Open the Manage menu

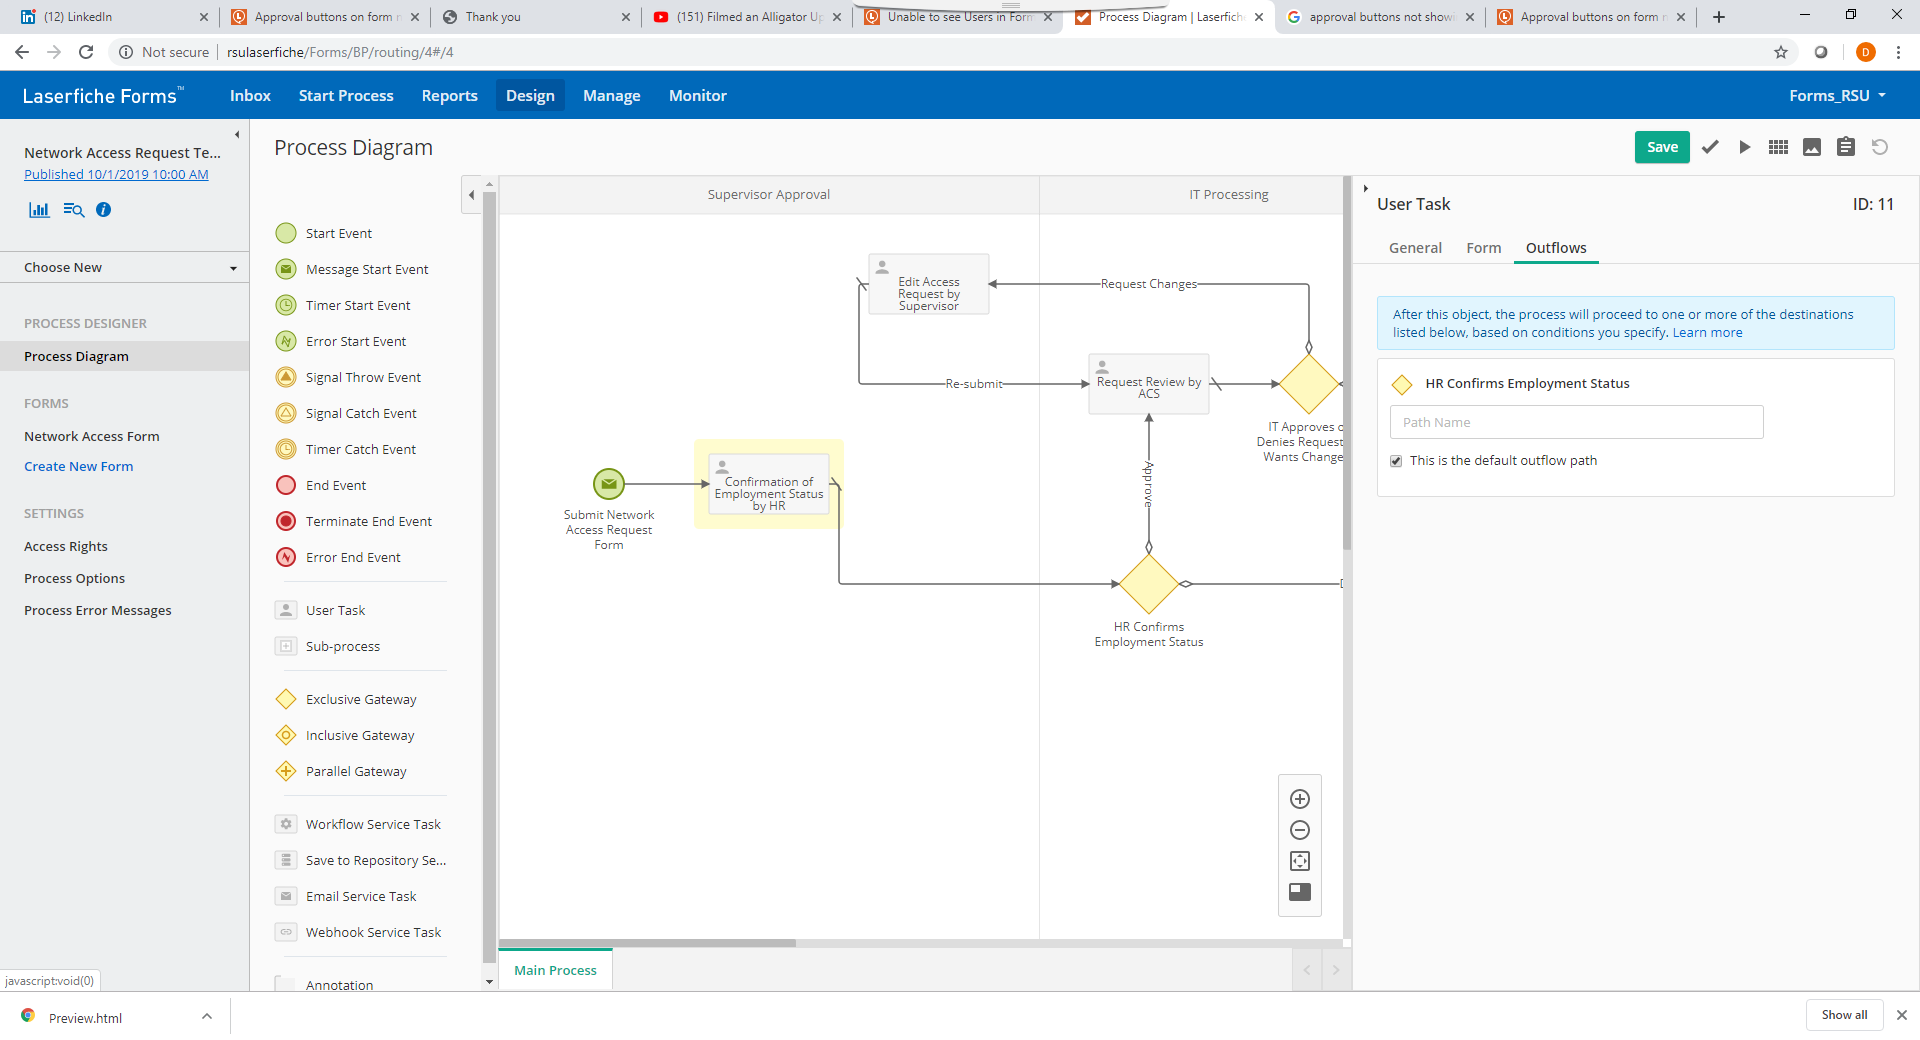coord(611,96)
